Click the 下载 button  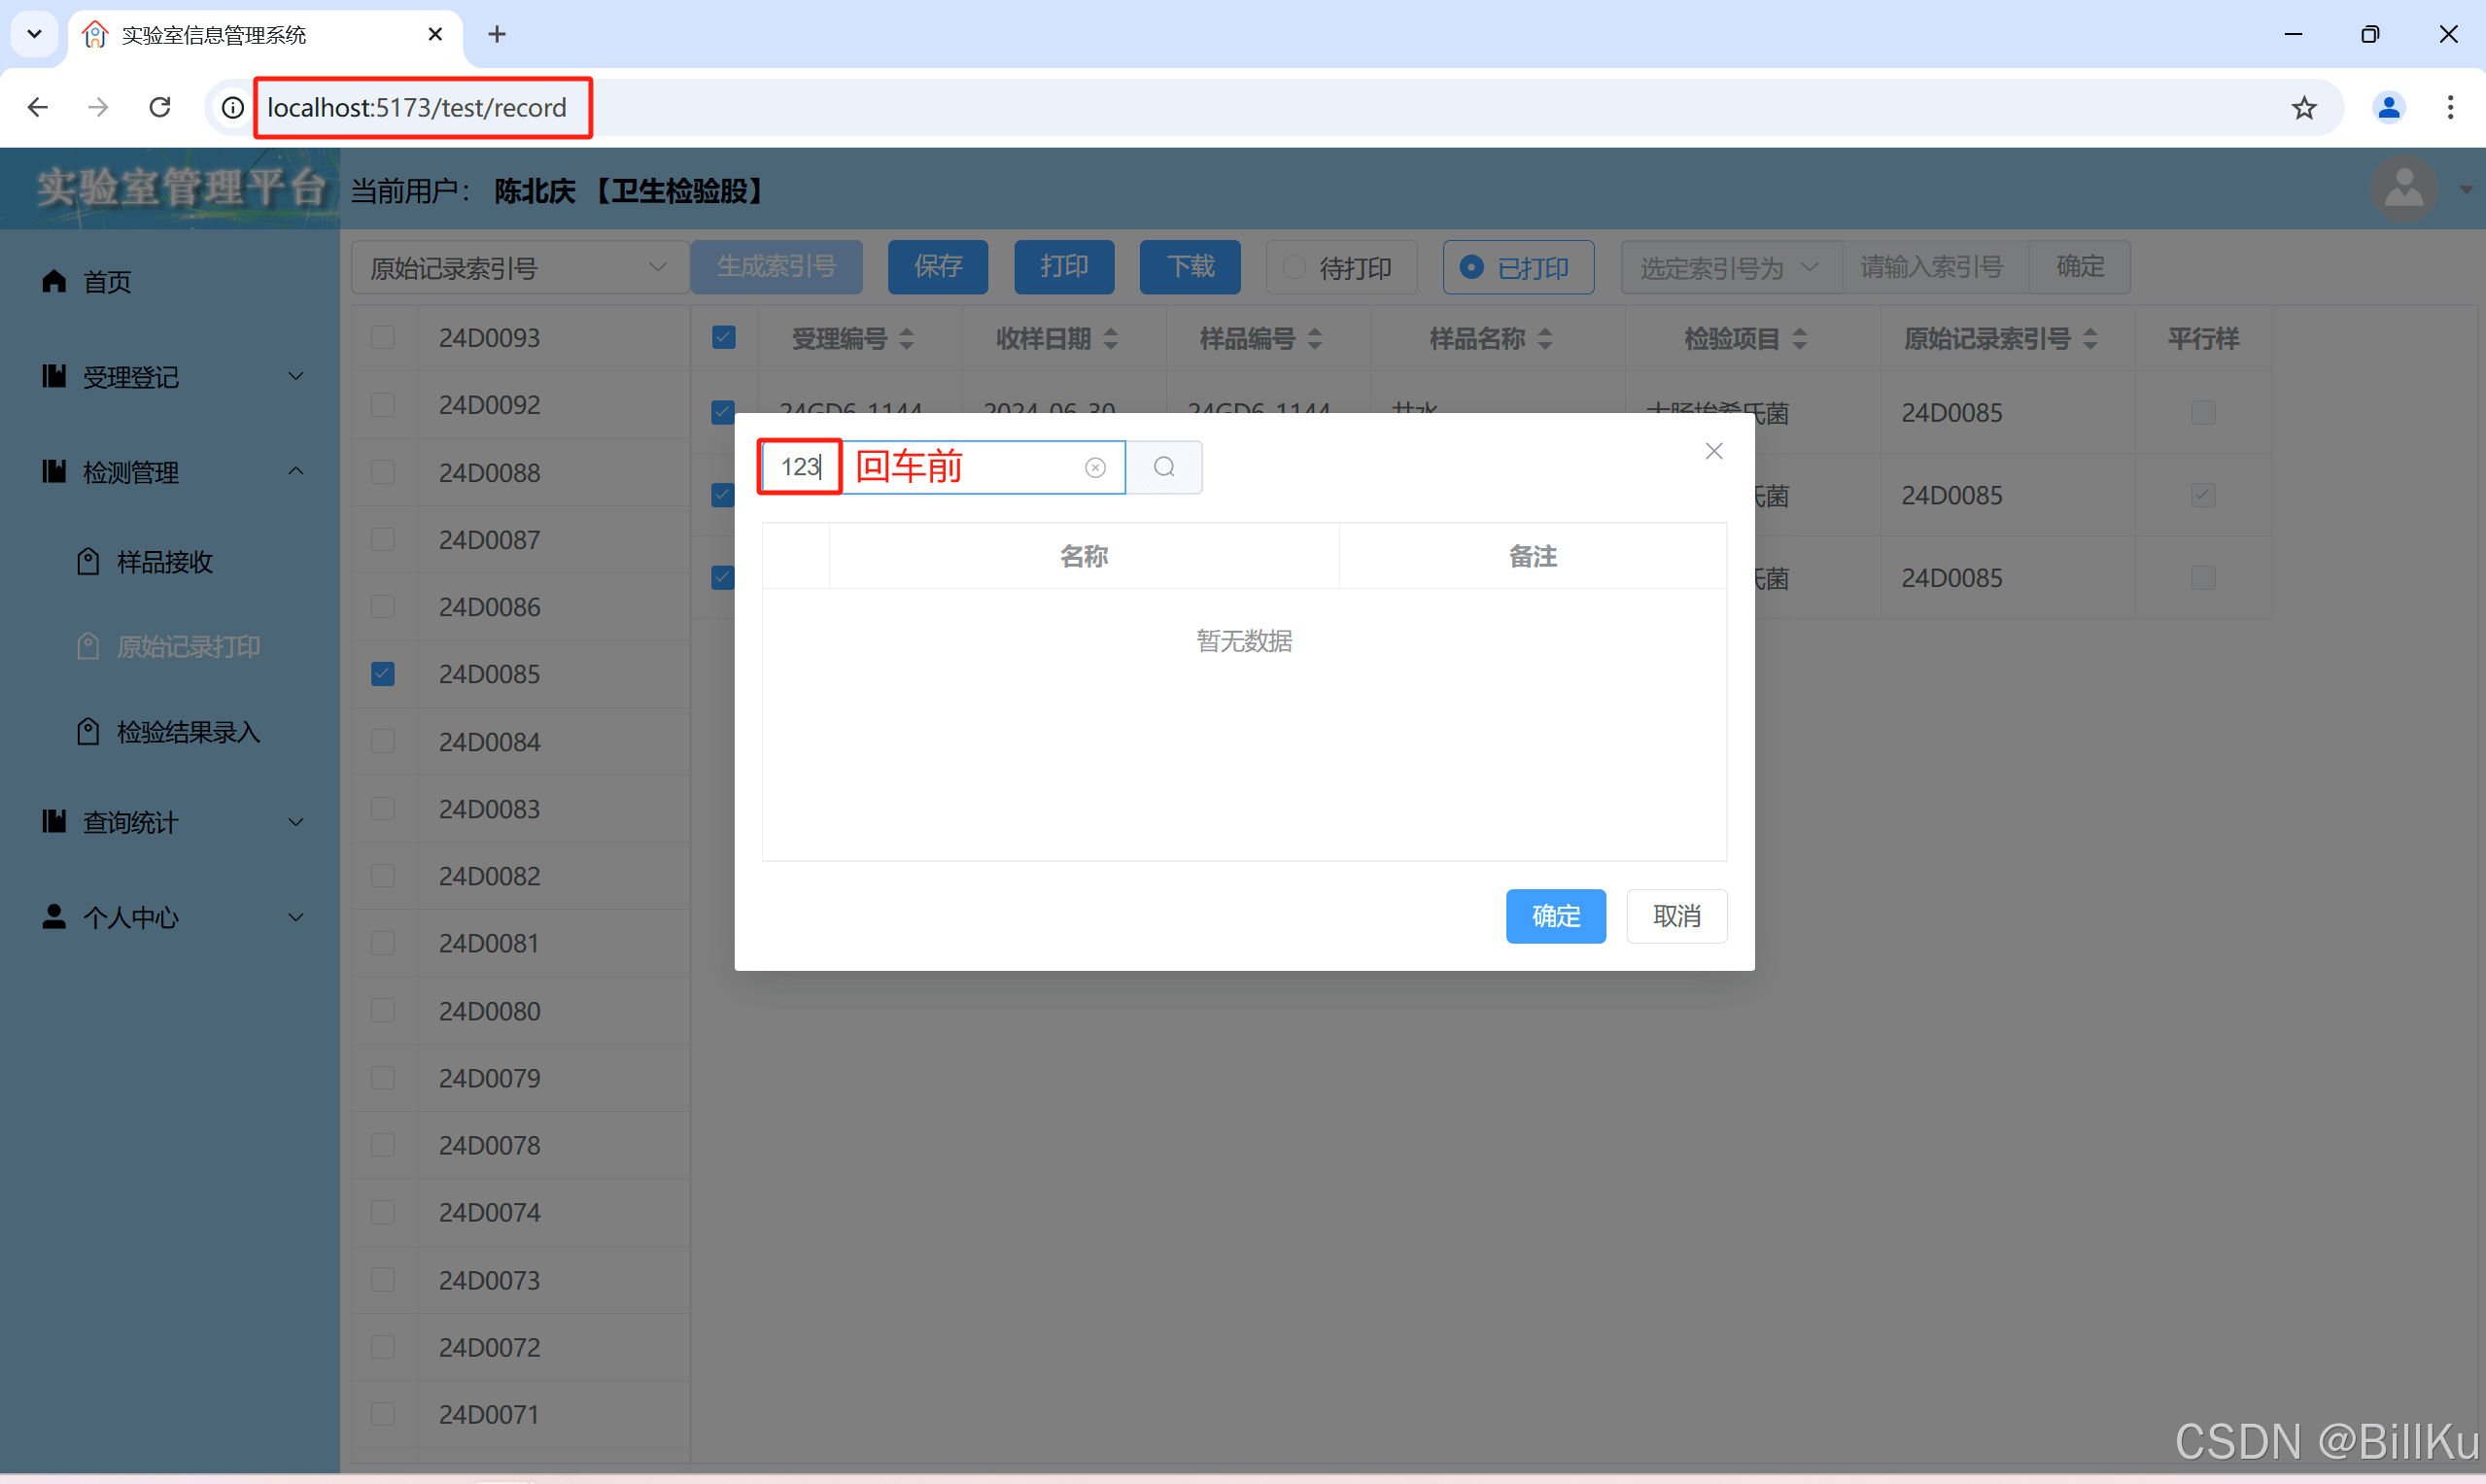[1190, 267]
